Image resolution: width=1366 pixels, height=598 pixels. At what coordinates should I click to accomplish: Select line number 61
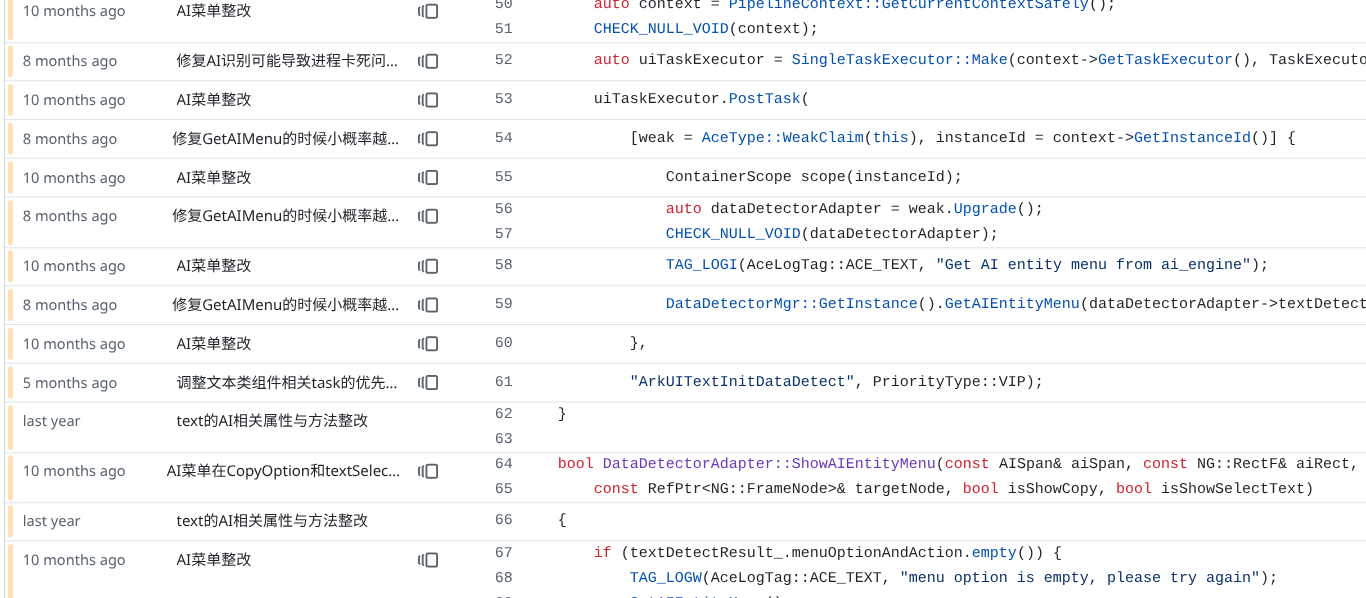click(x=504, y=382)
